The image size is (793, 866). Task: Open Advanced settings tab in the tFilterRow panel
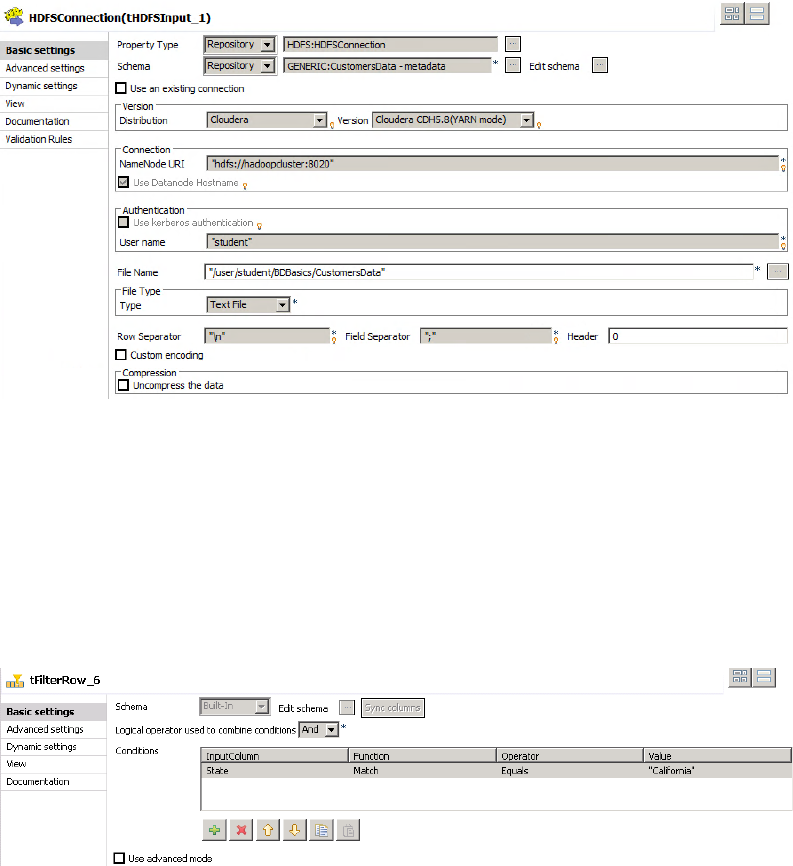(x=54, y=729)
